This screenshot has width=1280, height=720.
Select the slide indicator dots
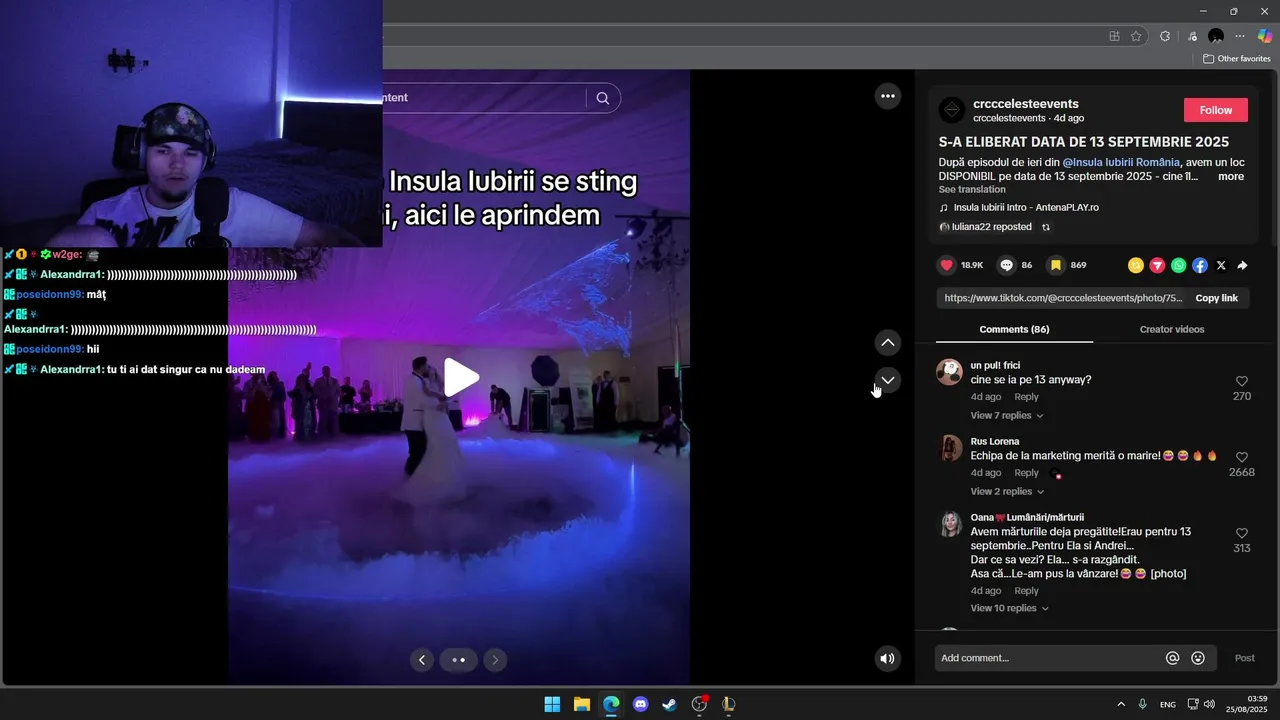(459, 659)
